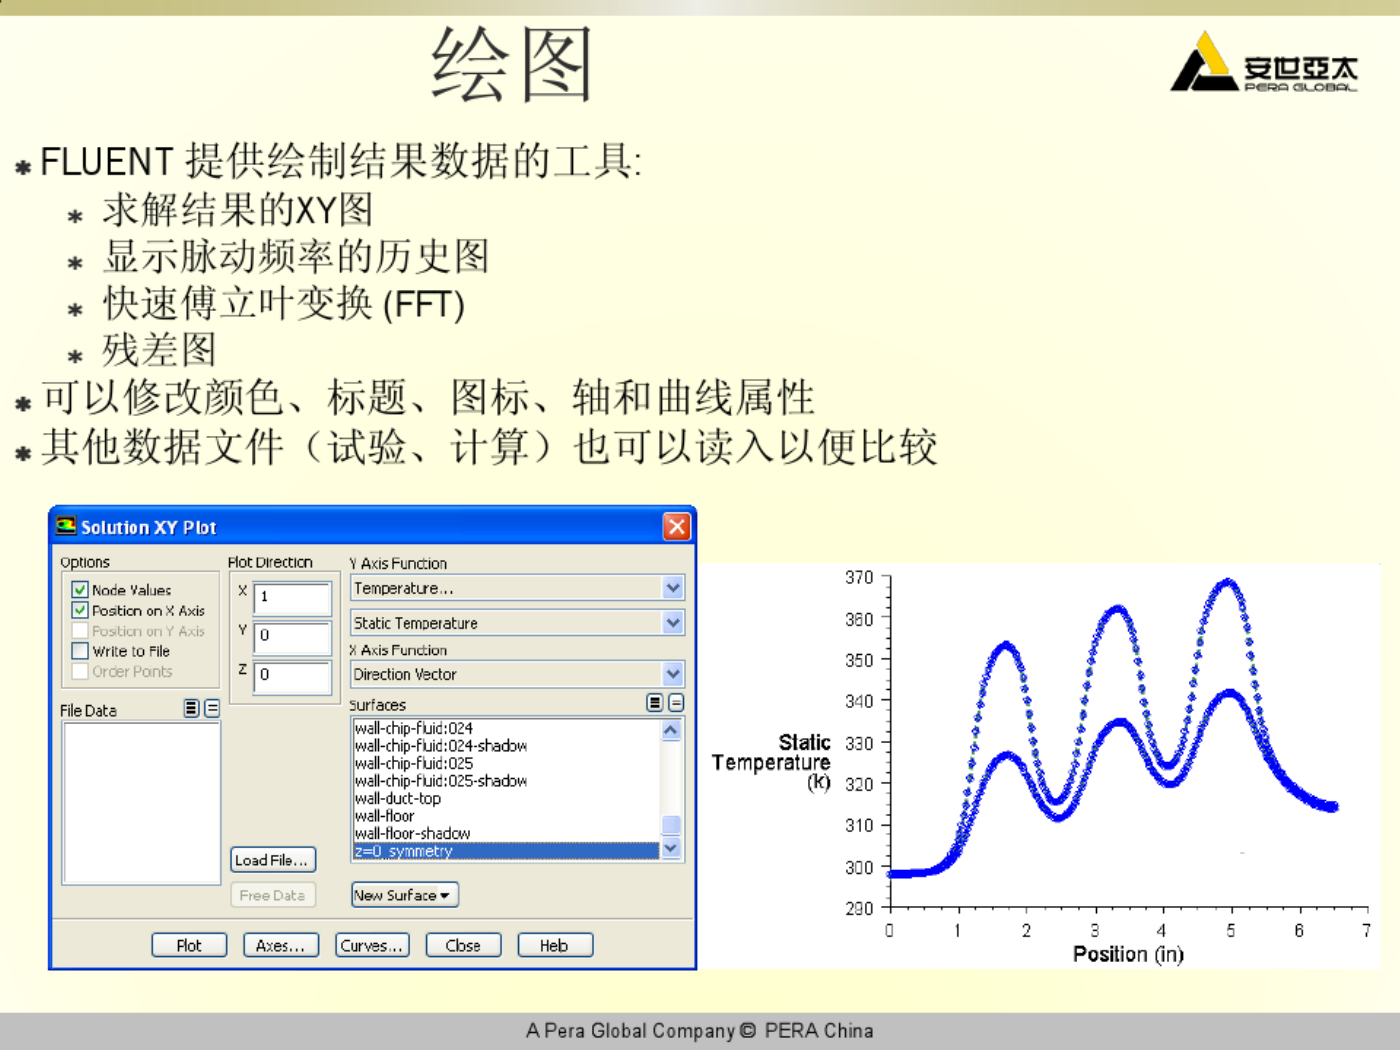Open the New Surface dropdown menu
The height and width of the screenshot is (1050, 1400).
pos(405,895)
